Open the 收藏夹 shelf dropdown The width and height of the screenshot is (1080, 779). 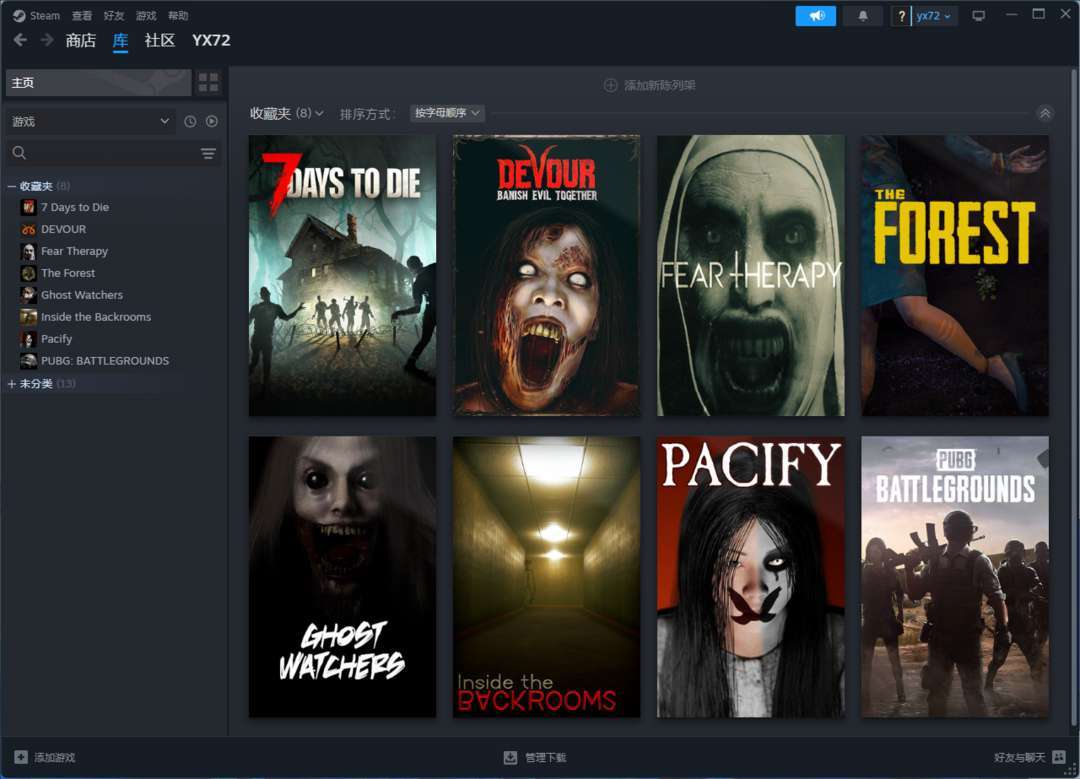pos(287,114)
